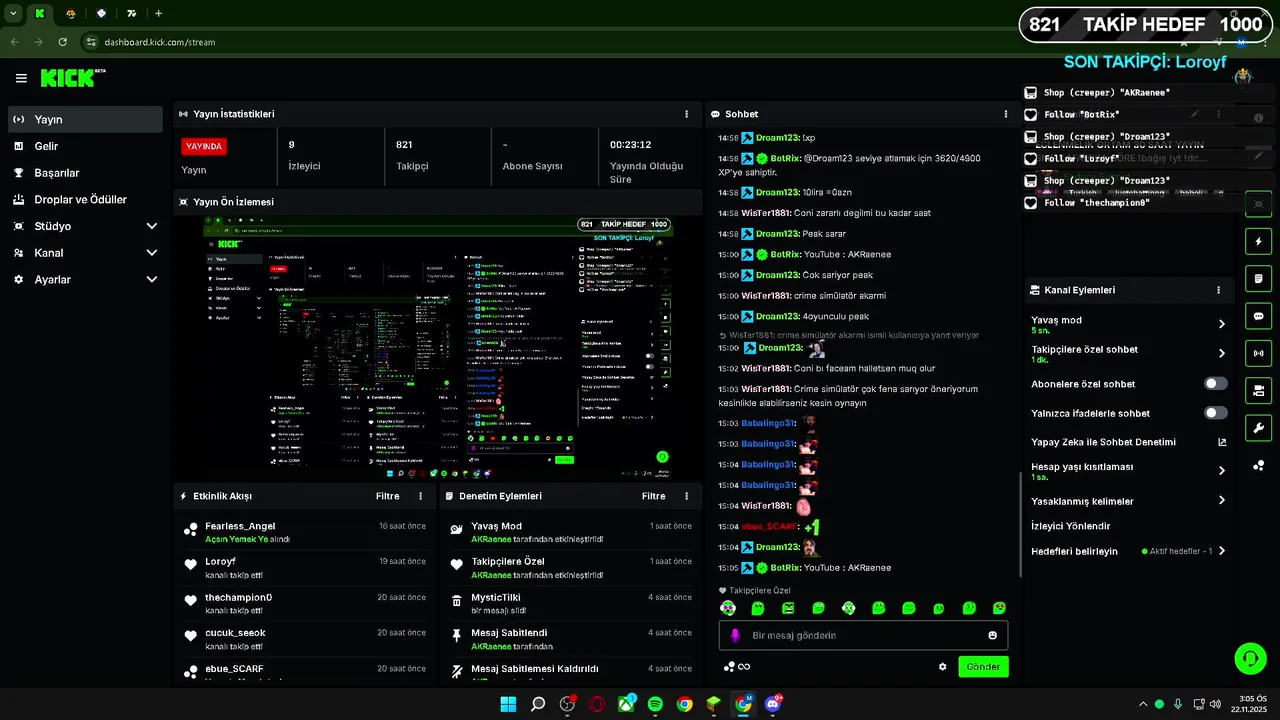The width and height of the screenshot is (1280, 720).
Task: Click the chat points icon with infinity
Action: (737, 667)
